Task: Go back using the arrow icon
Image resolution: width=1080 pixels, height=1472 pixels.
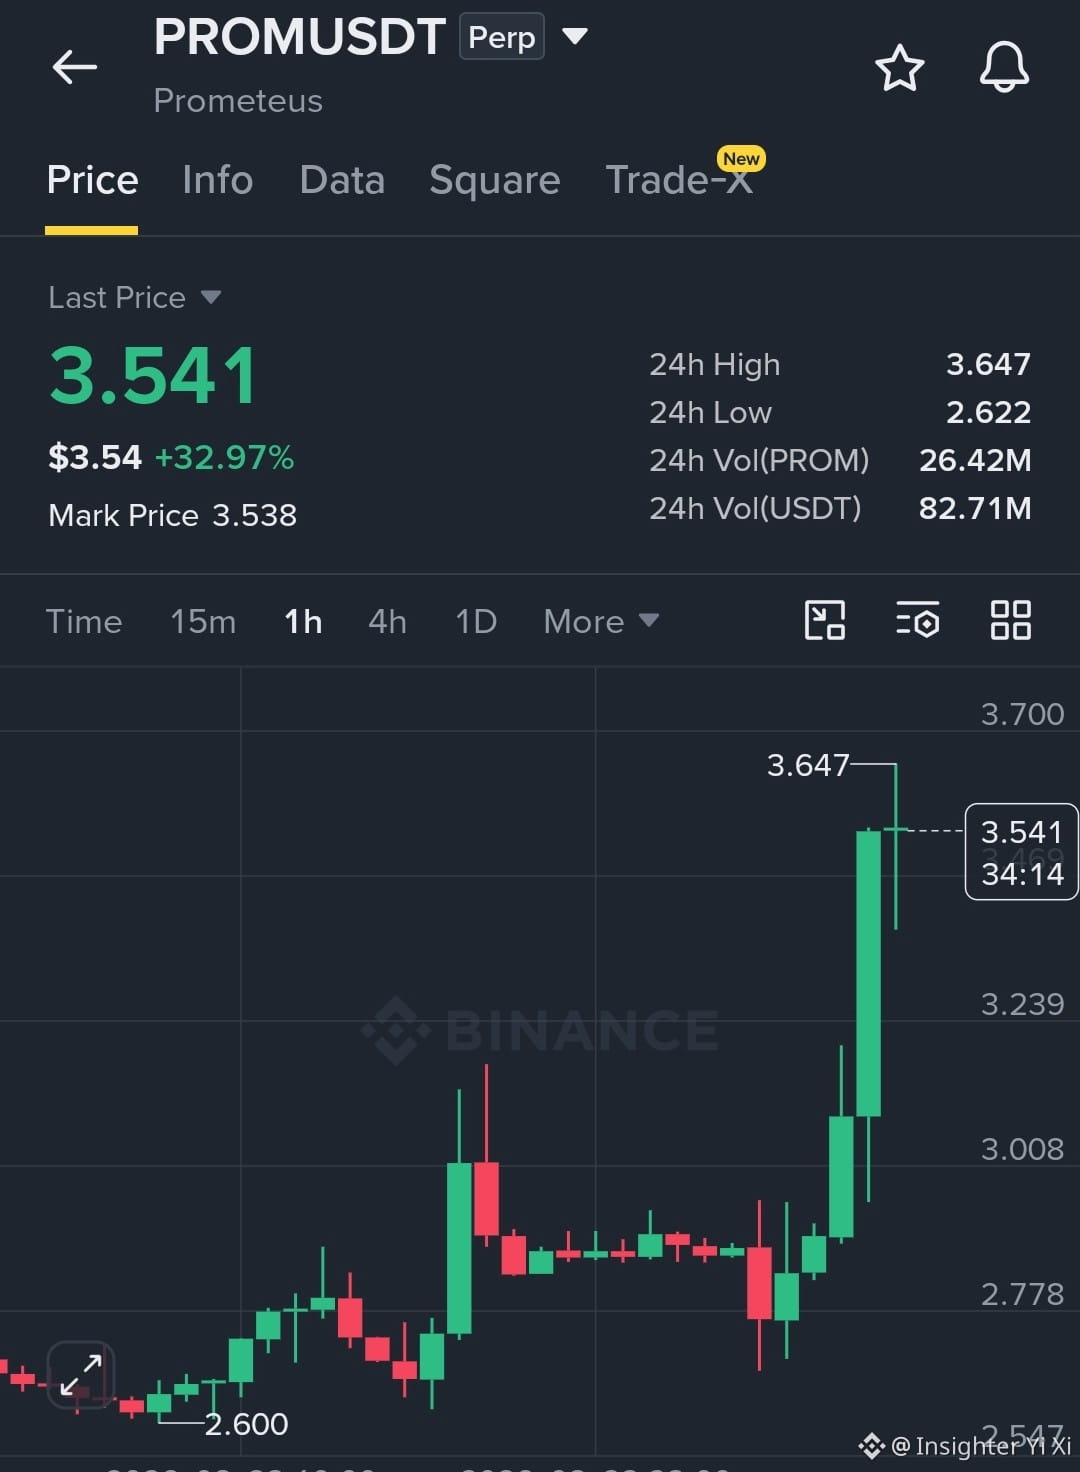Action: tap(74, 67)
